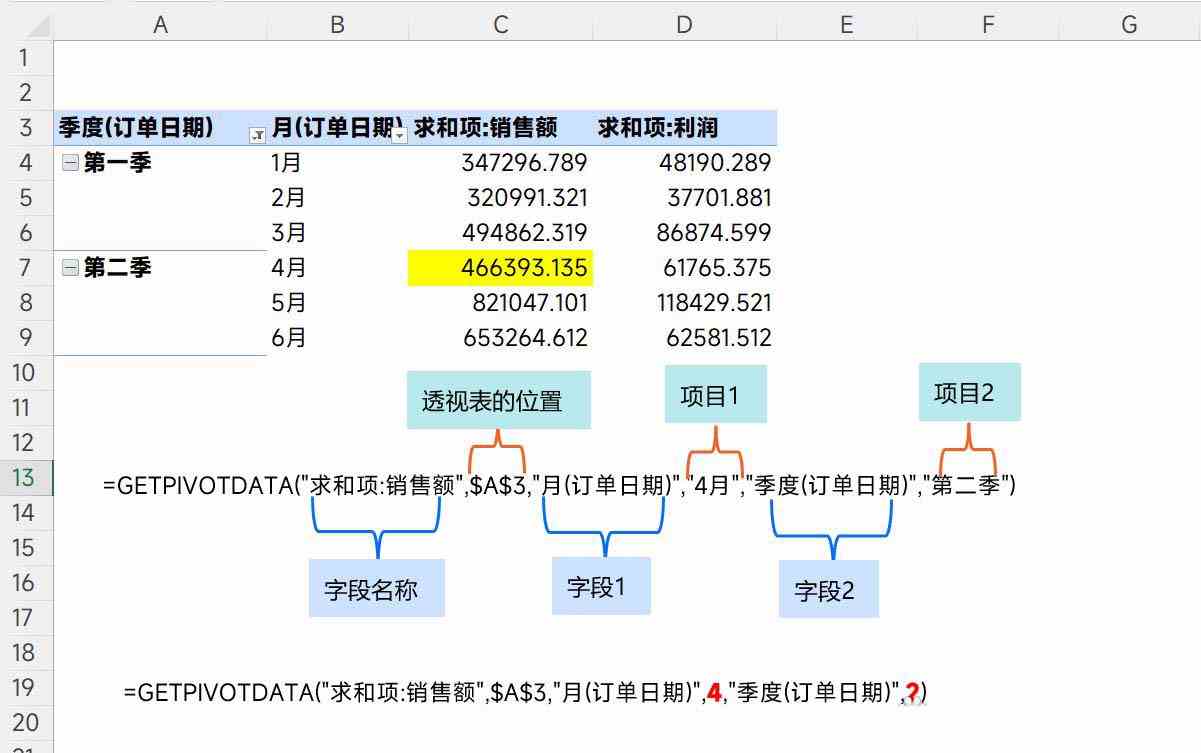
Task: Select the 字段2 text box
Action: tap(829, 589)
